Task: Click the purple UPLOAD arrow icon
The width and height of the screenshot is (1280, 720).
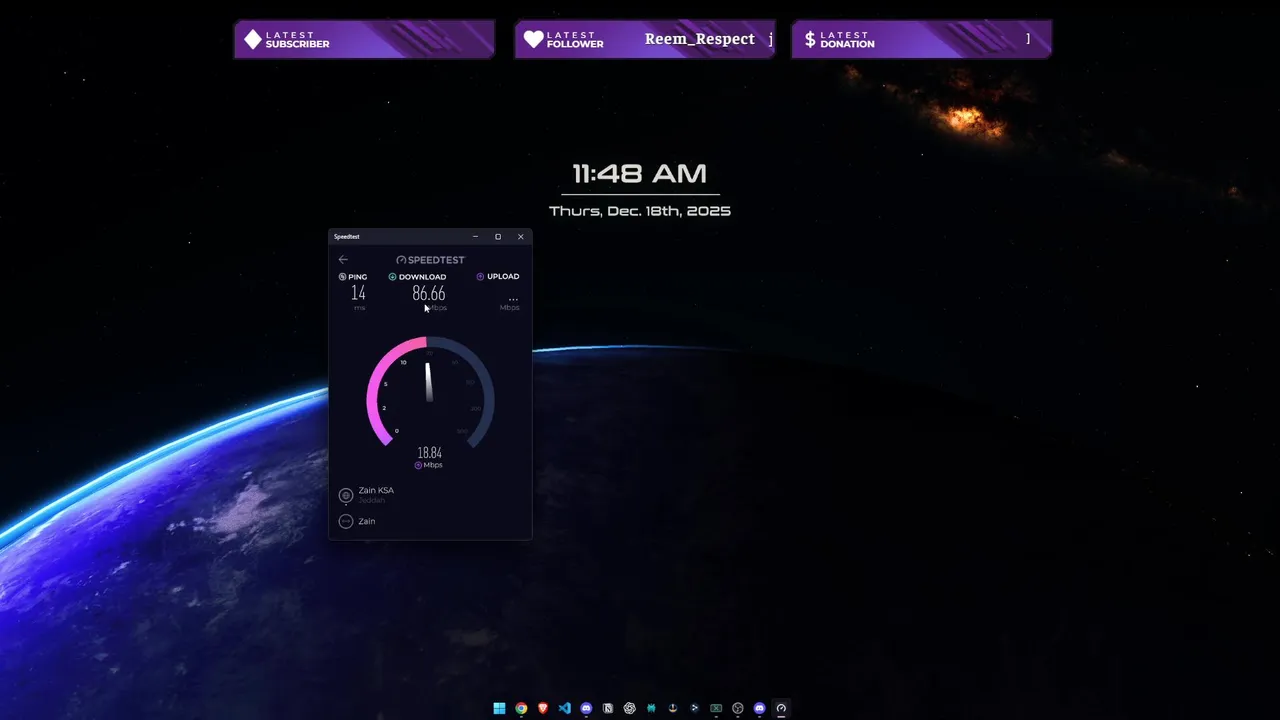Action: click(480, 276)
